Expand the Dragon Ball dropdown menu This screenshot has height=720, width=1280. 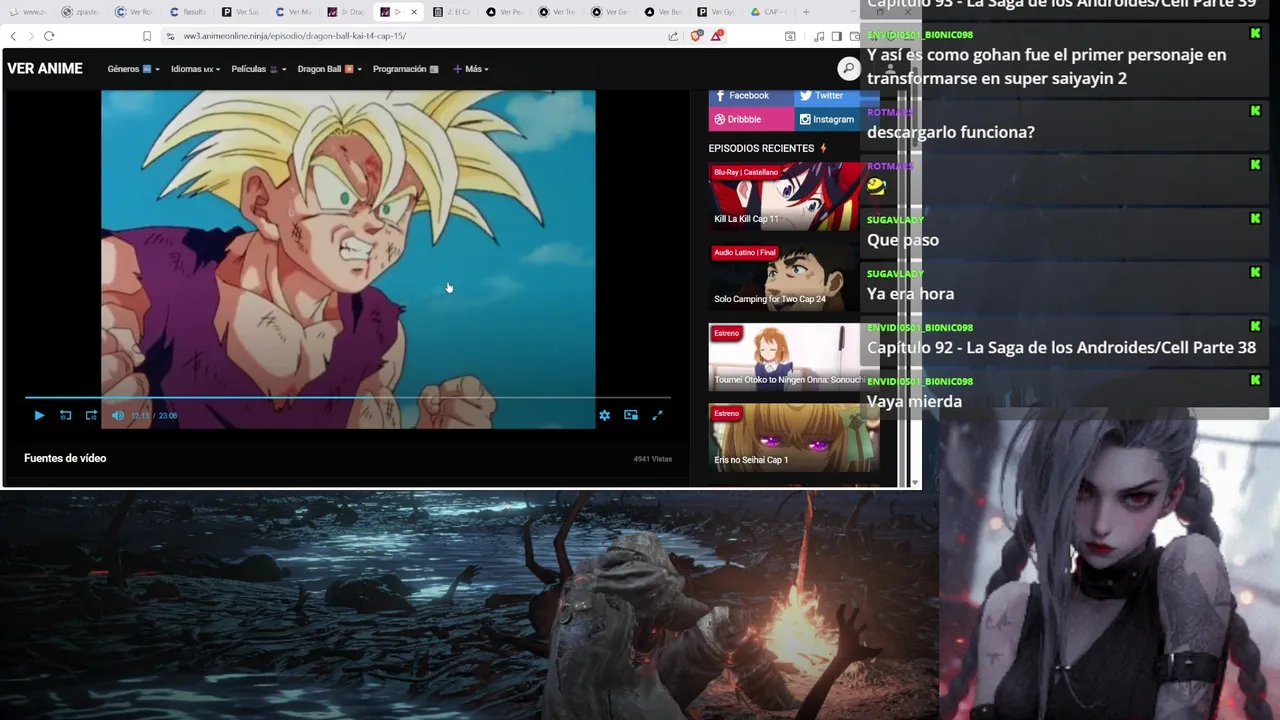coord(330,69)
